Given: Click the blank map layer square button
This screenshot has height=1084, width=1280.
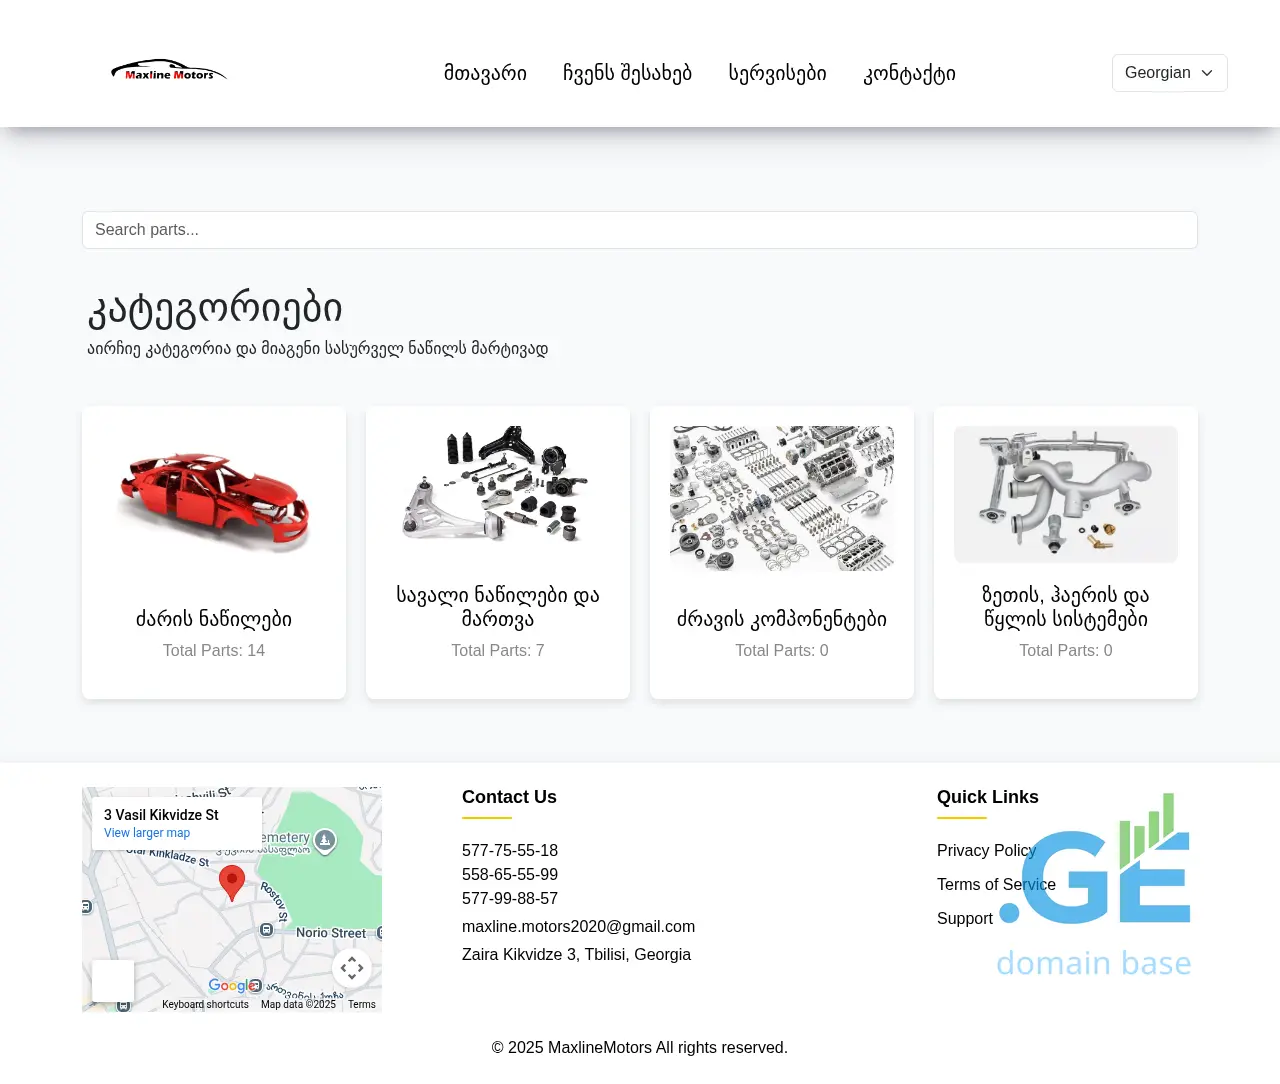Looking at the screenshot, I should coord(113,980).
